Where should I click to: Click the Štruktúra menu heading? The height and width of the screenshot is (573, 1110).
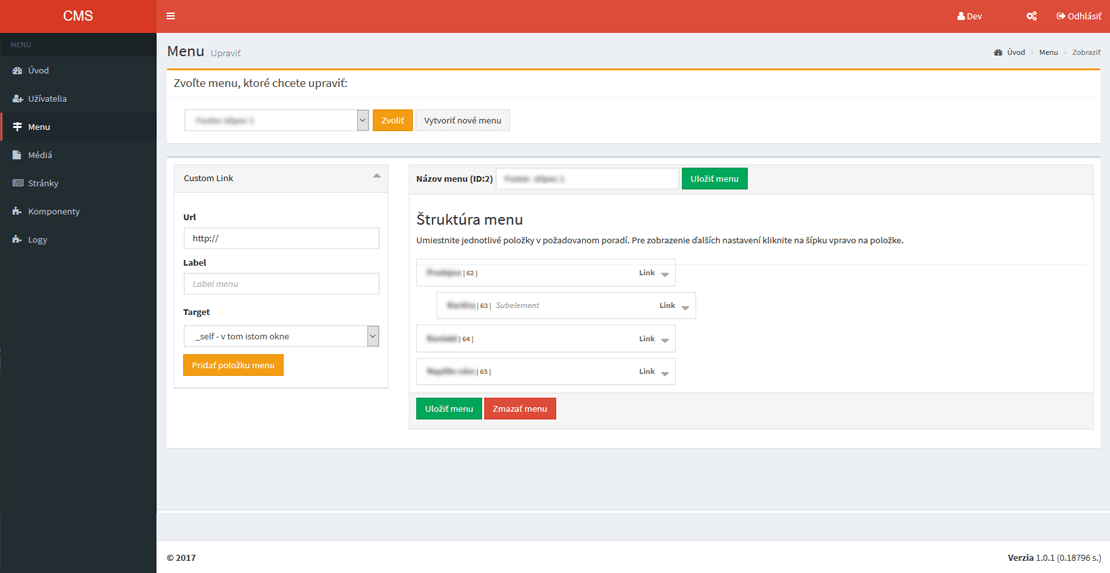469,220
